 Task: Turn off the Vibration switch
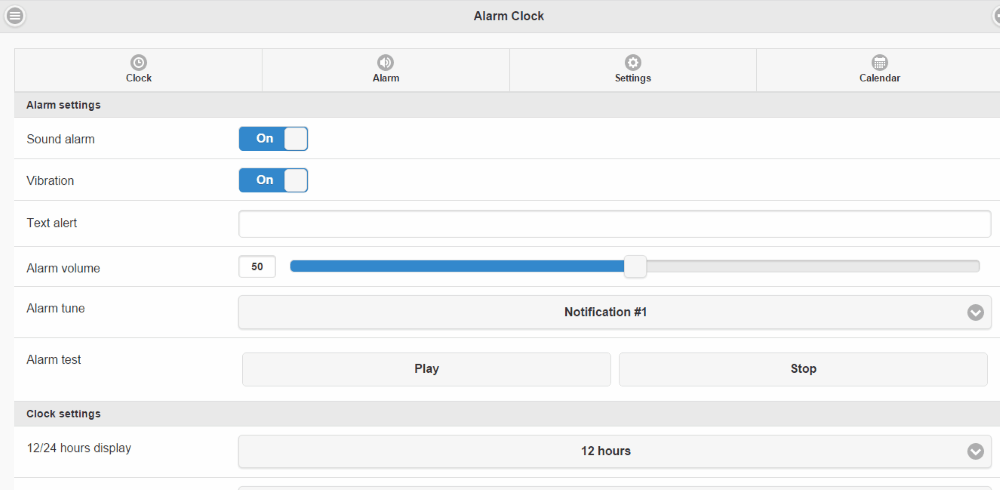click(x=273, y=181)
